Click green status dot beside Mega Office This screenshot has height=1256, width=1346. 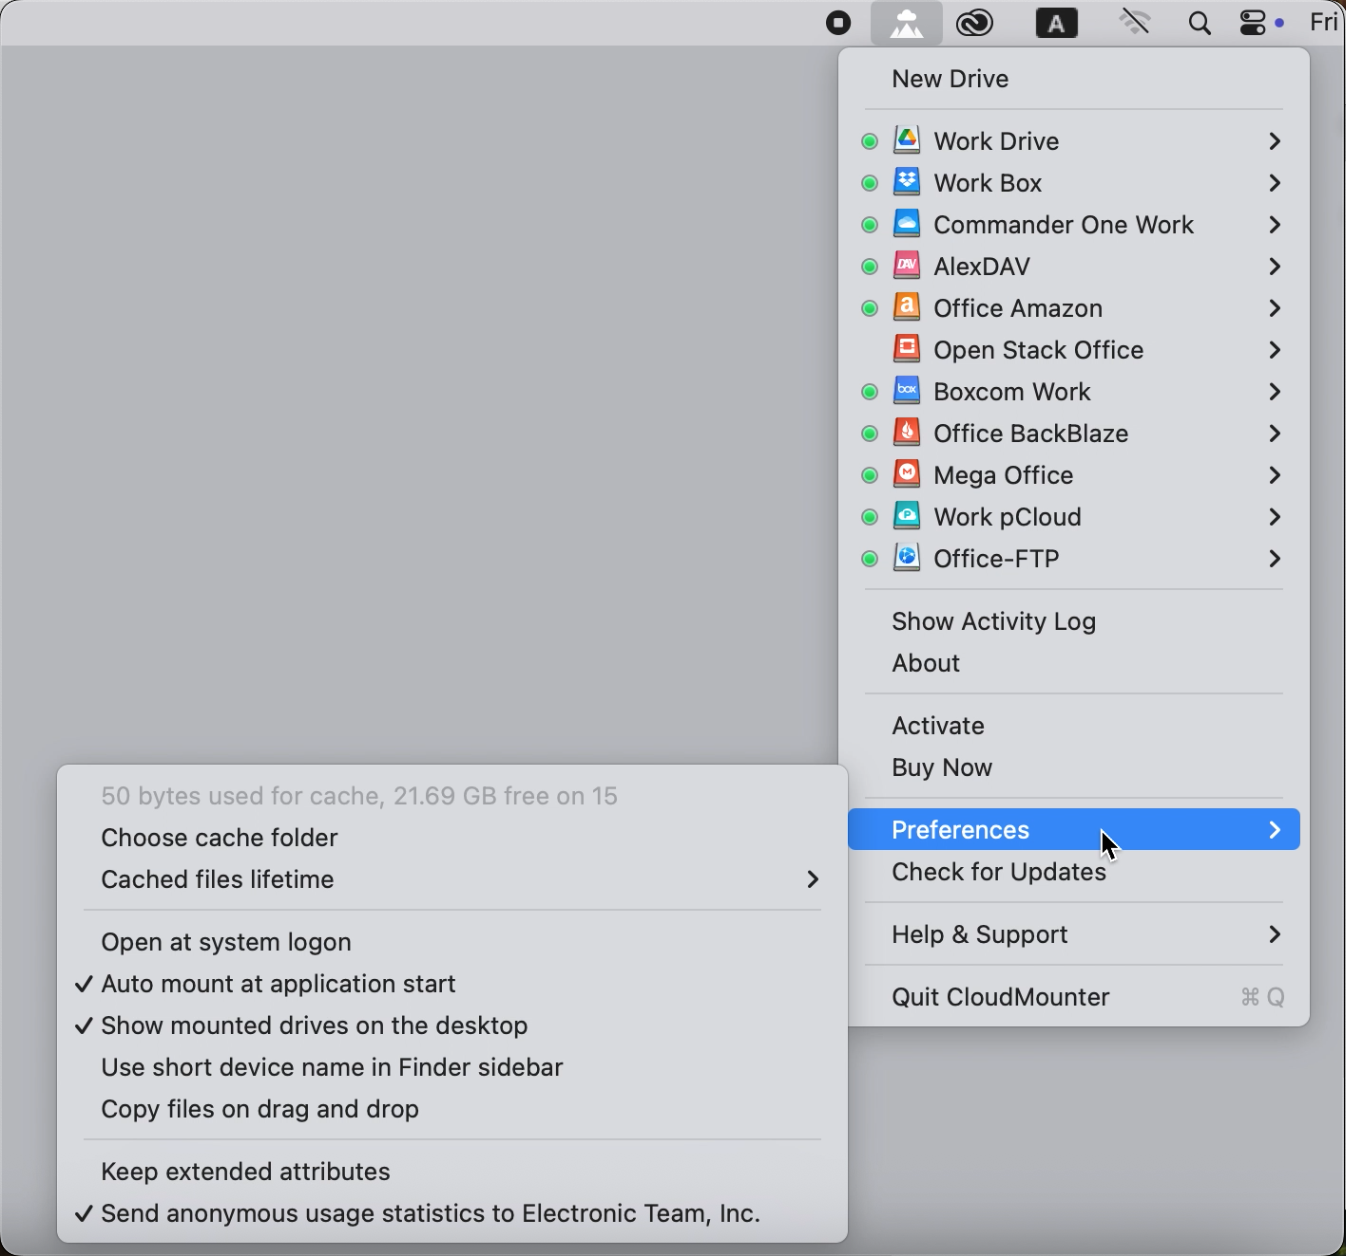[870, 476]
